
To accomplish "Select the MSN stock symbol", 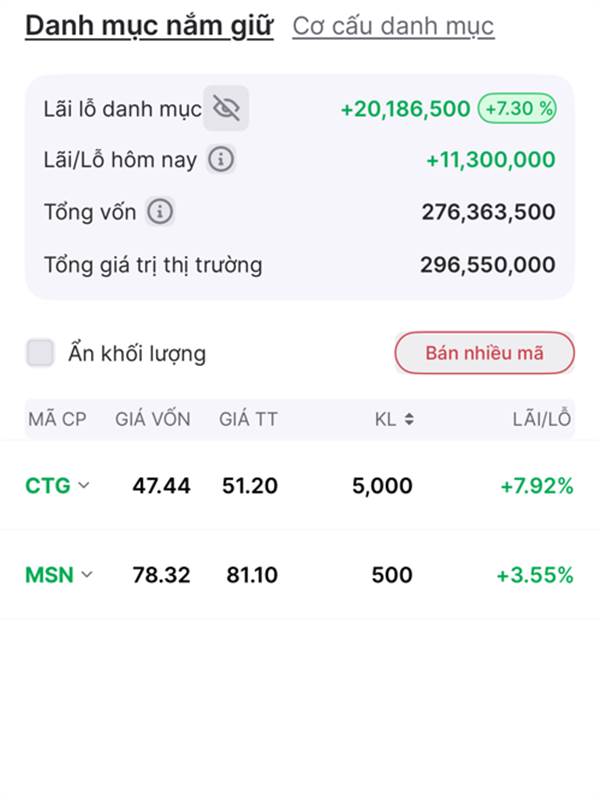I will tap(49, 575).
